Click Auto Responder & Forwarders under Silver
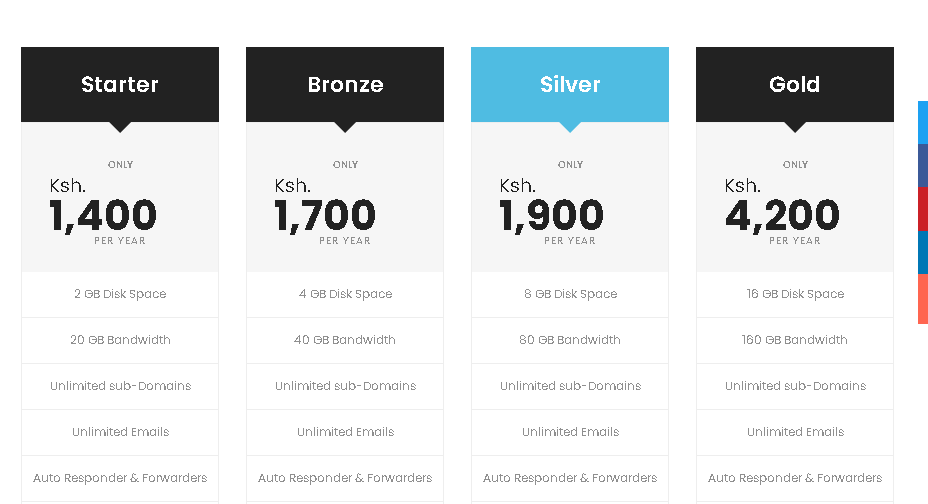 pos(570,478)
